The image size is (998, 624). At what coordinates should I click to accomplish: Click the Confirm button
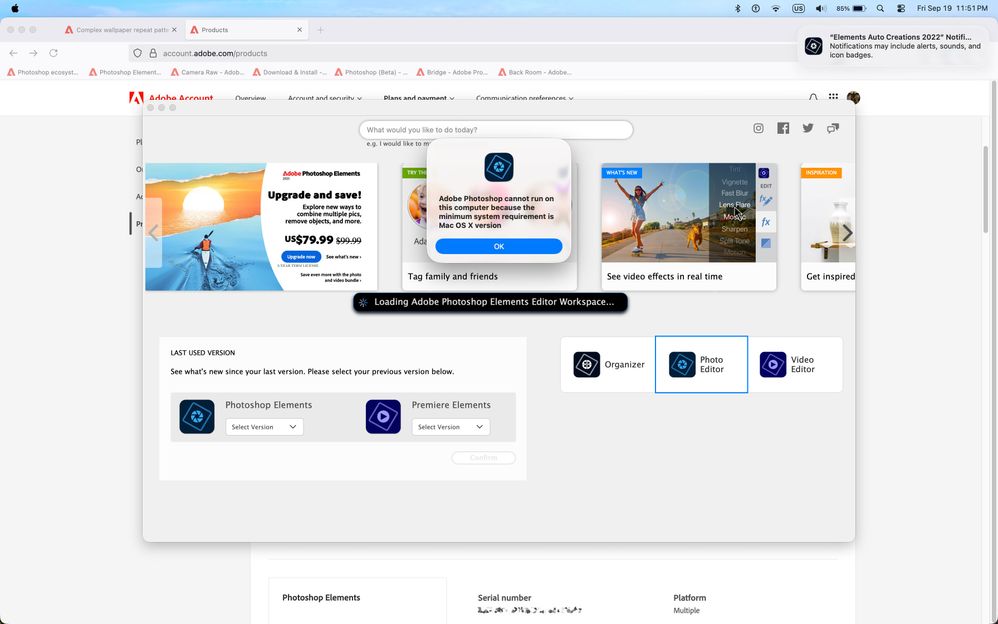[x=483, y=457]
